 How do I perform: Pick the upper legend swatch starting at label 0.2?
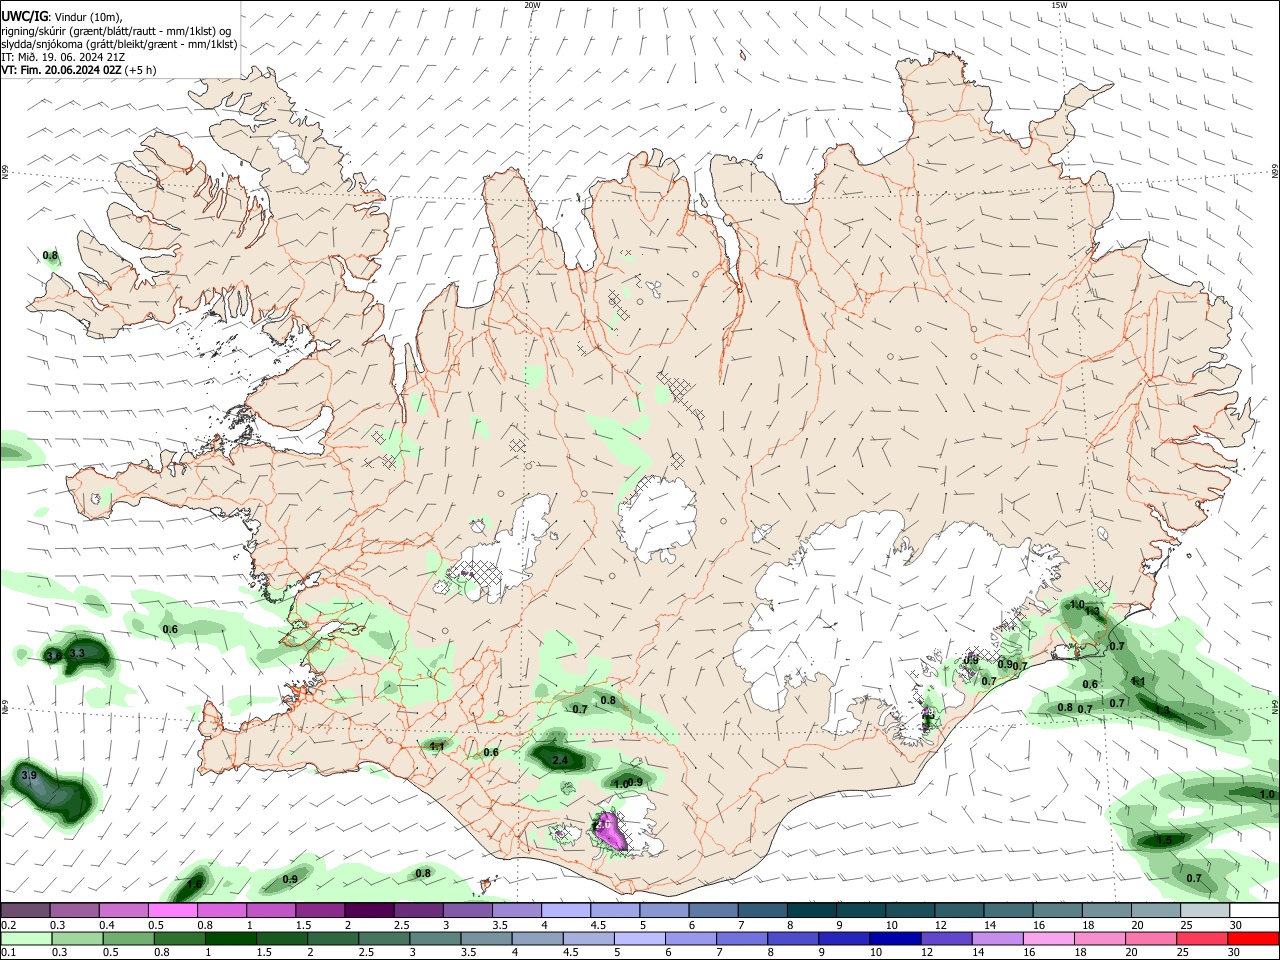[x=26, y=910]
